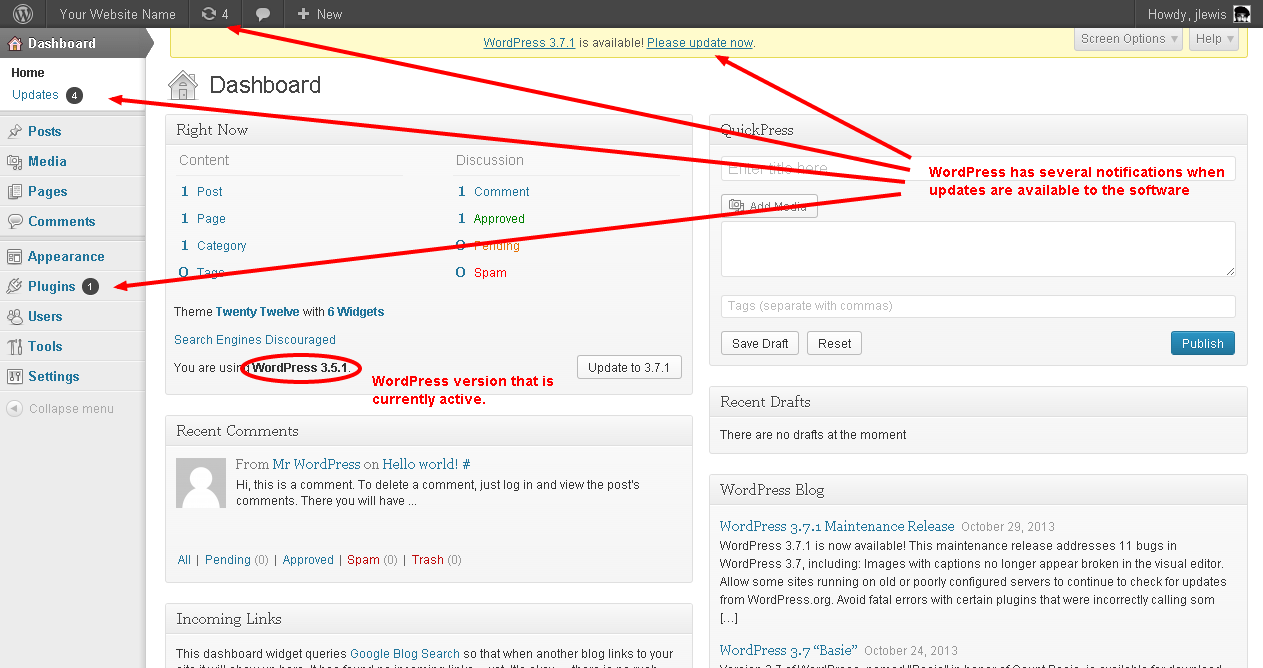Click the Incoming Links widget header
The height and width of the screenshot is (668, 1263).
[x=429, y=619]
